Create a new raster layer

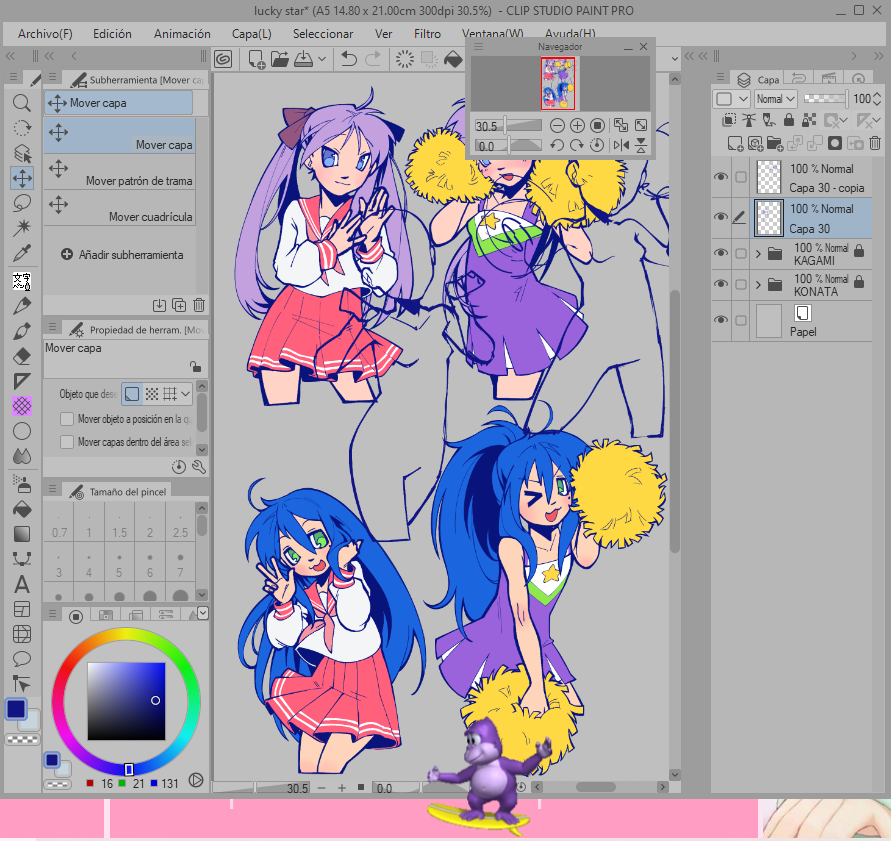click(x=735, y=143)
